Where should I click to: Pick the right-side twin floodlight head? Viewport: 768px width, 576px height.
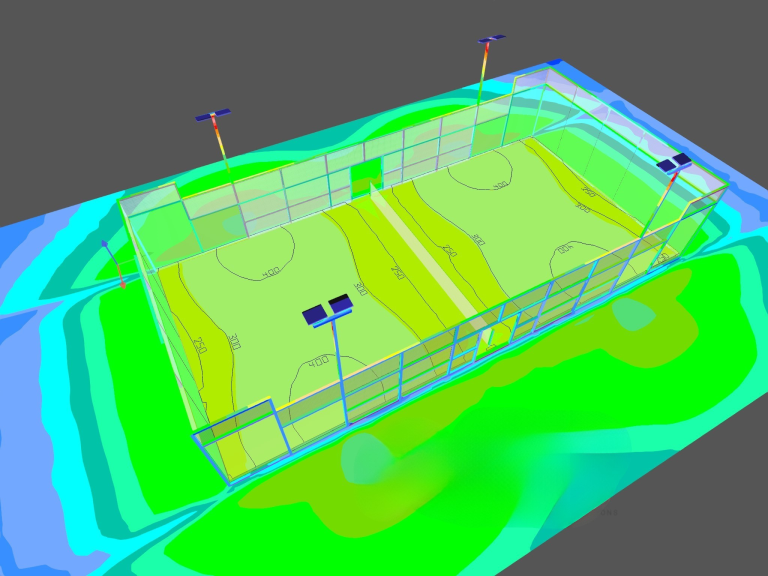(674, 162)
